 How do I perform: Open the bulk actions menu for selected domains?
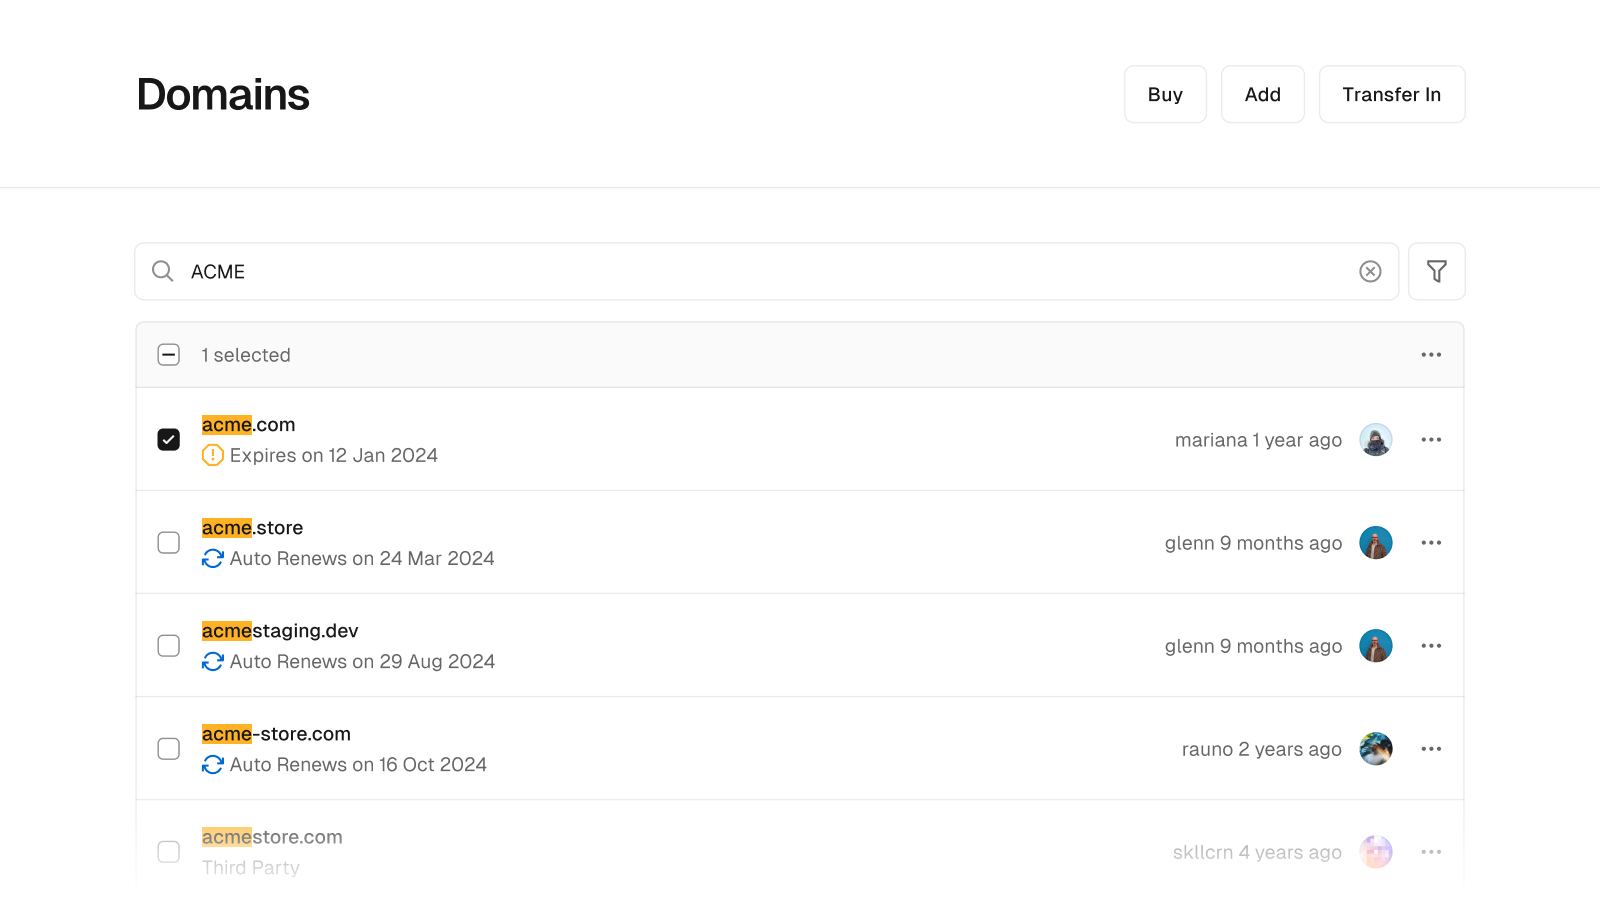pyautogui.click(x=1431, y=354)
